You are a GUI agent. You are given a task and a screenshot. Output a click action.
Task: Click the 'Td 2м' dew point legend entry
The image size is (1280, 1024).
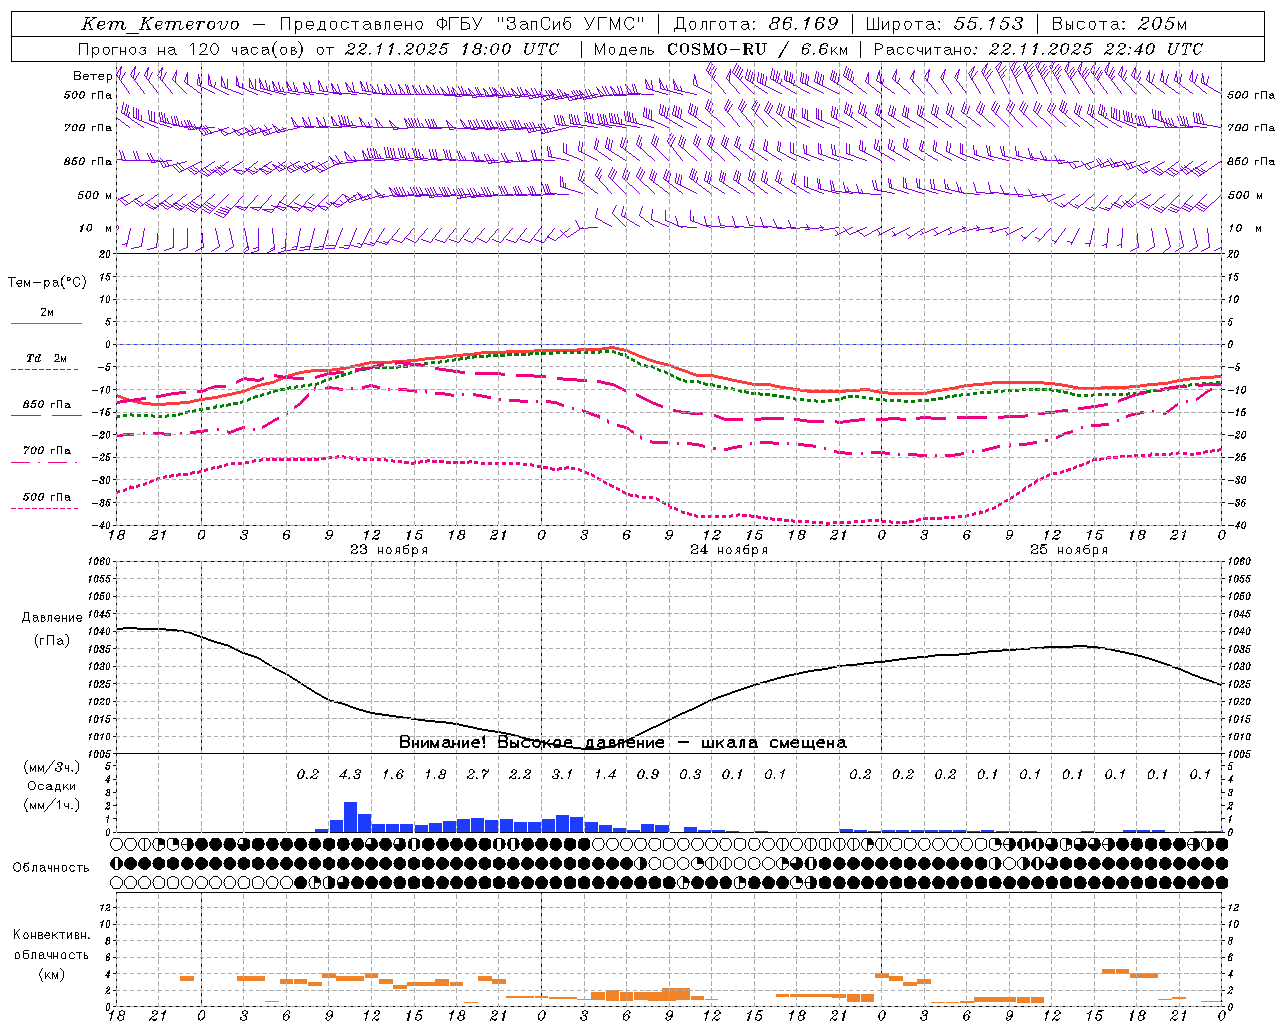pos(46,358)
